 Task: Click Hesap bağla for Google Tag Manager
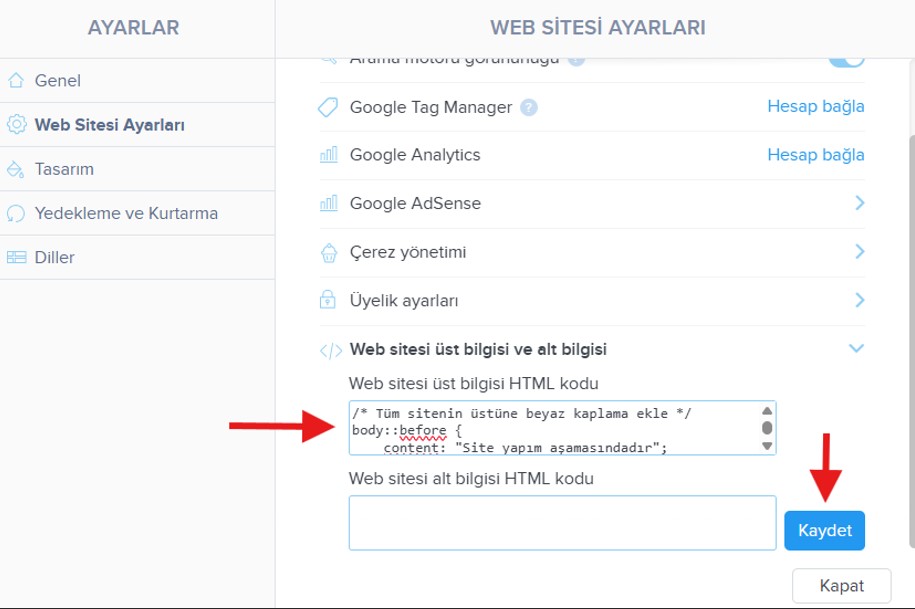[815, 106]
